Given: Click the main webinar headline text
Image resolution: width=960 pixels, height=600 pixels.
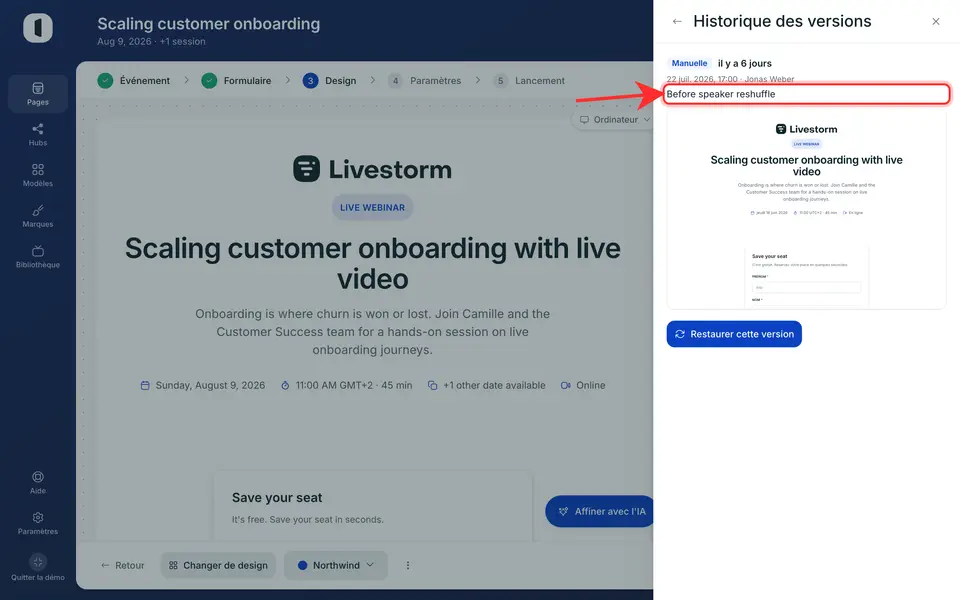Looking at the screenshot, I should point(373,263).
